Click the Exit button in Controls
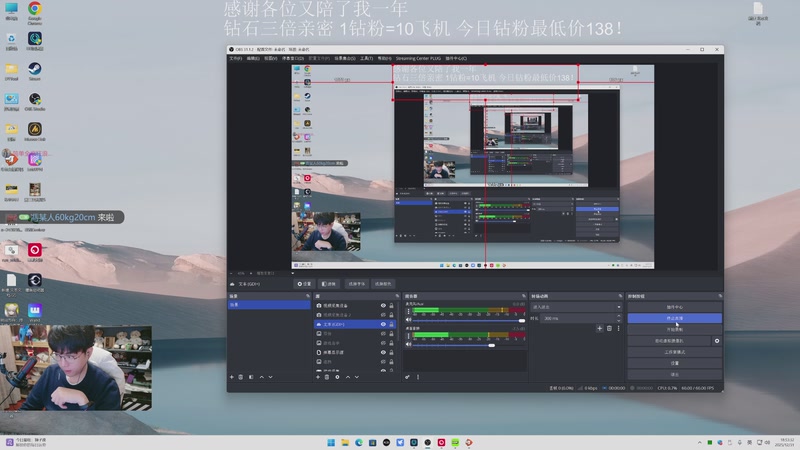The height and width of the screenshot is (450, 800). pos(674,374)
